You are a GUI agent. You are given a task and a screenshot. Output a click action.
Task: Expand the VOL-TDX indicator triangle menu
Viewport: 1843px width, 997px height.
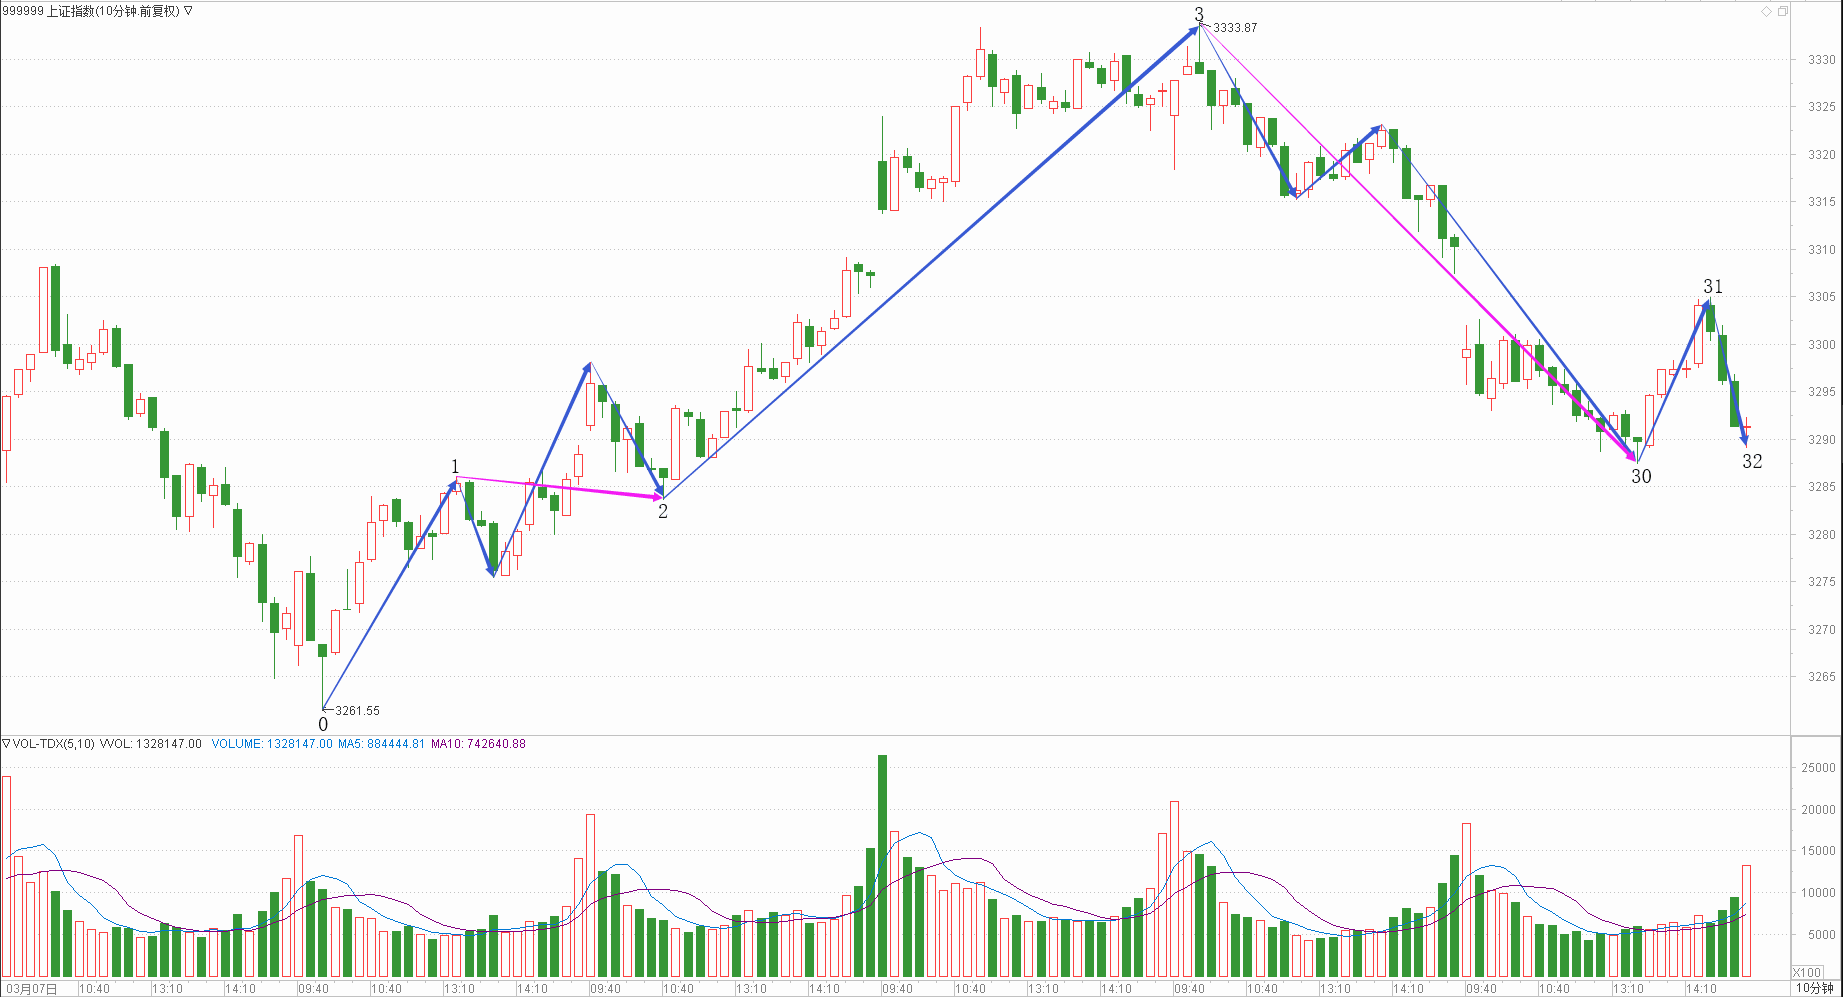click(x=6, y=744)
